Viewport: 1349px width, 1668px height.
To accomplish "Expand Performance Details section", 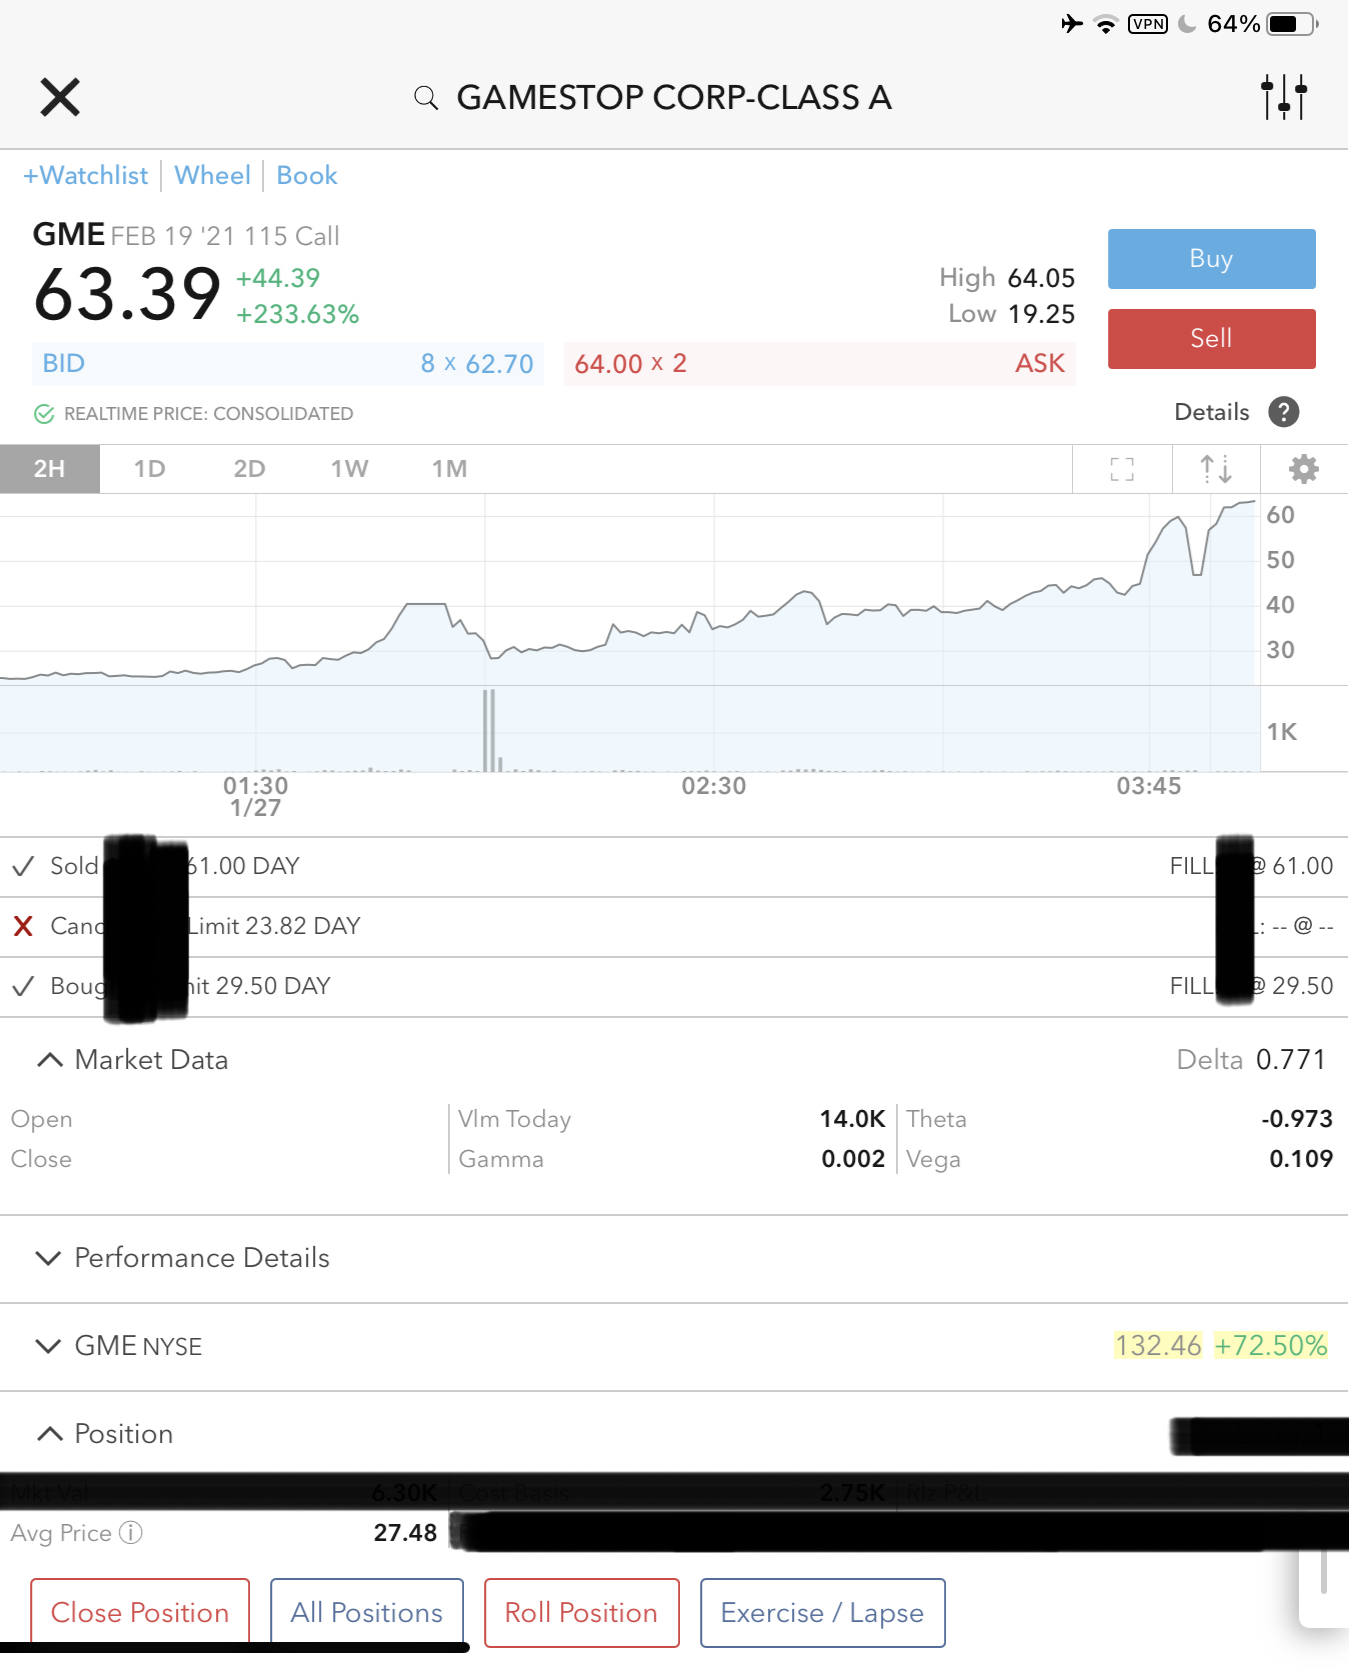I will (49, 1258).
